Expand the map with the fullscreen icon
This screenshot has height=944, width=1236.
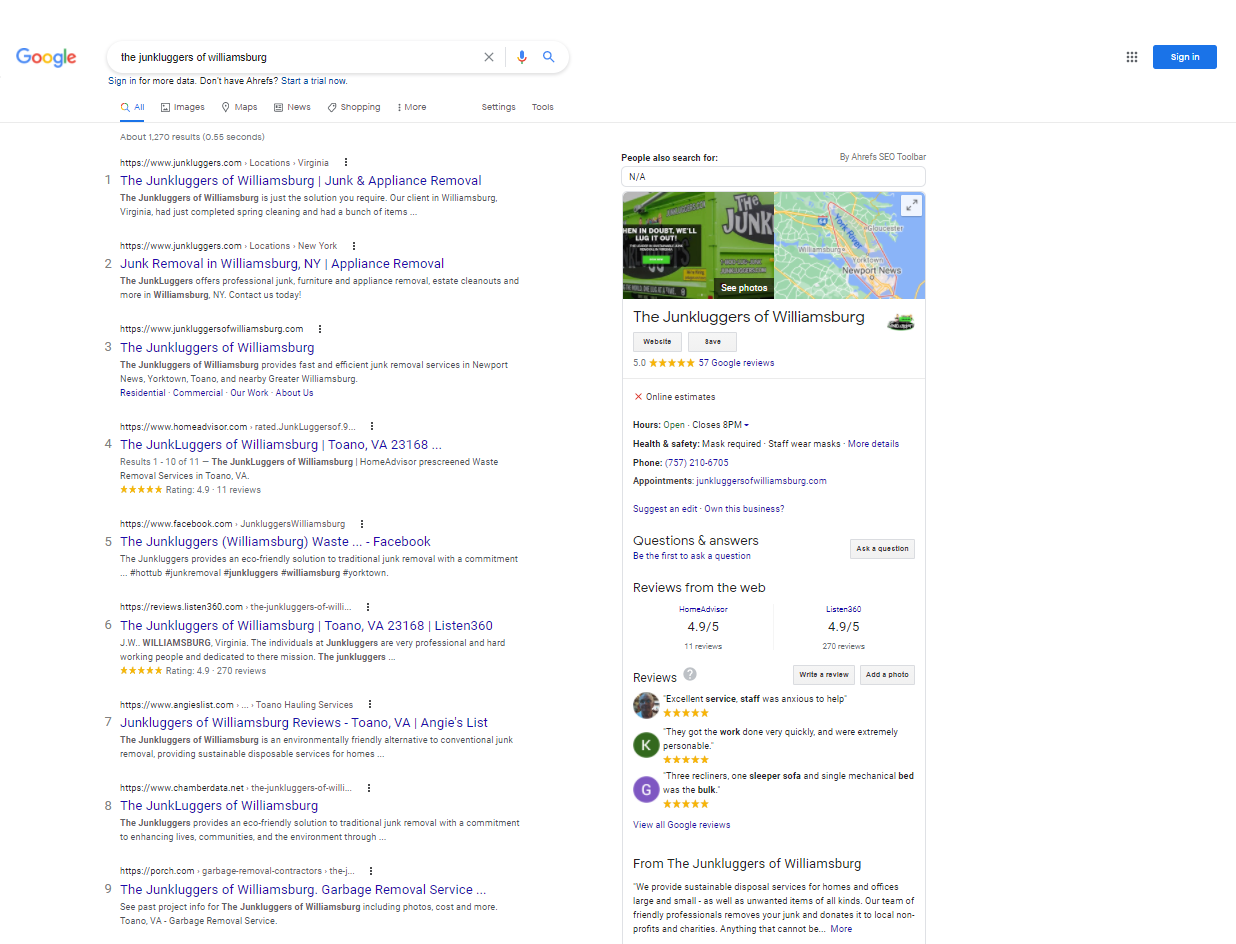[x=911, y=205]
